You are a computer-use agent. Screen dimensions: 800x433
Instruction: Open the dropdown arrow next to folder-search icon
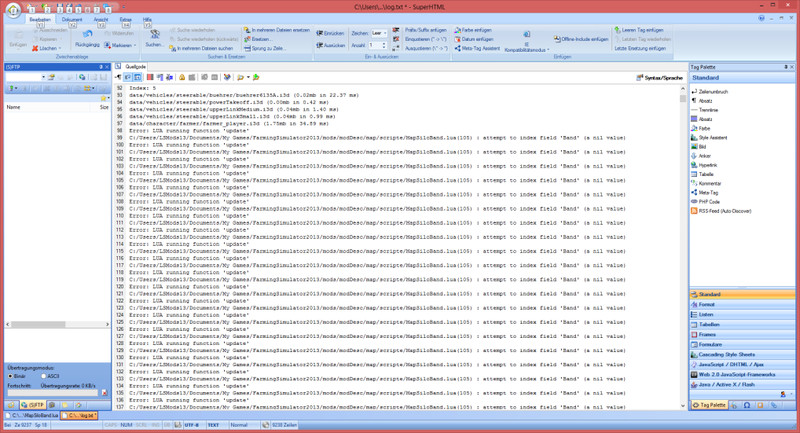click(248, 78)
